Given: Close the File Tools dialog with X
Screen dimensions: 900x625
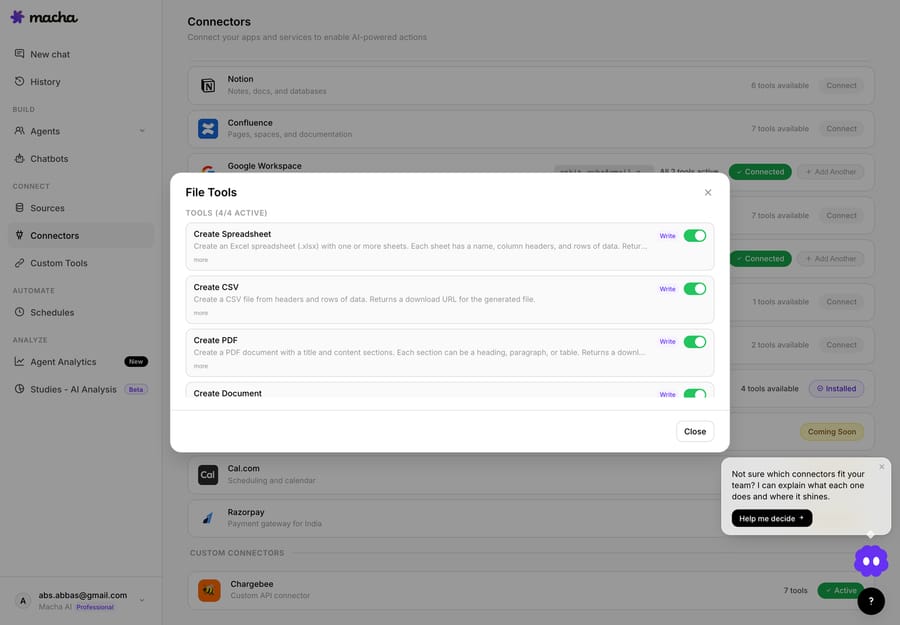Looking at the screenshot, I should click(708, 192).
